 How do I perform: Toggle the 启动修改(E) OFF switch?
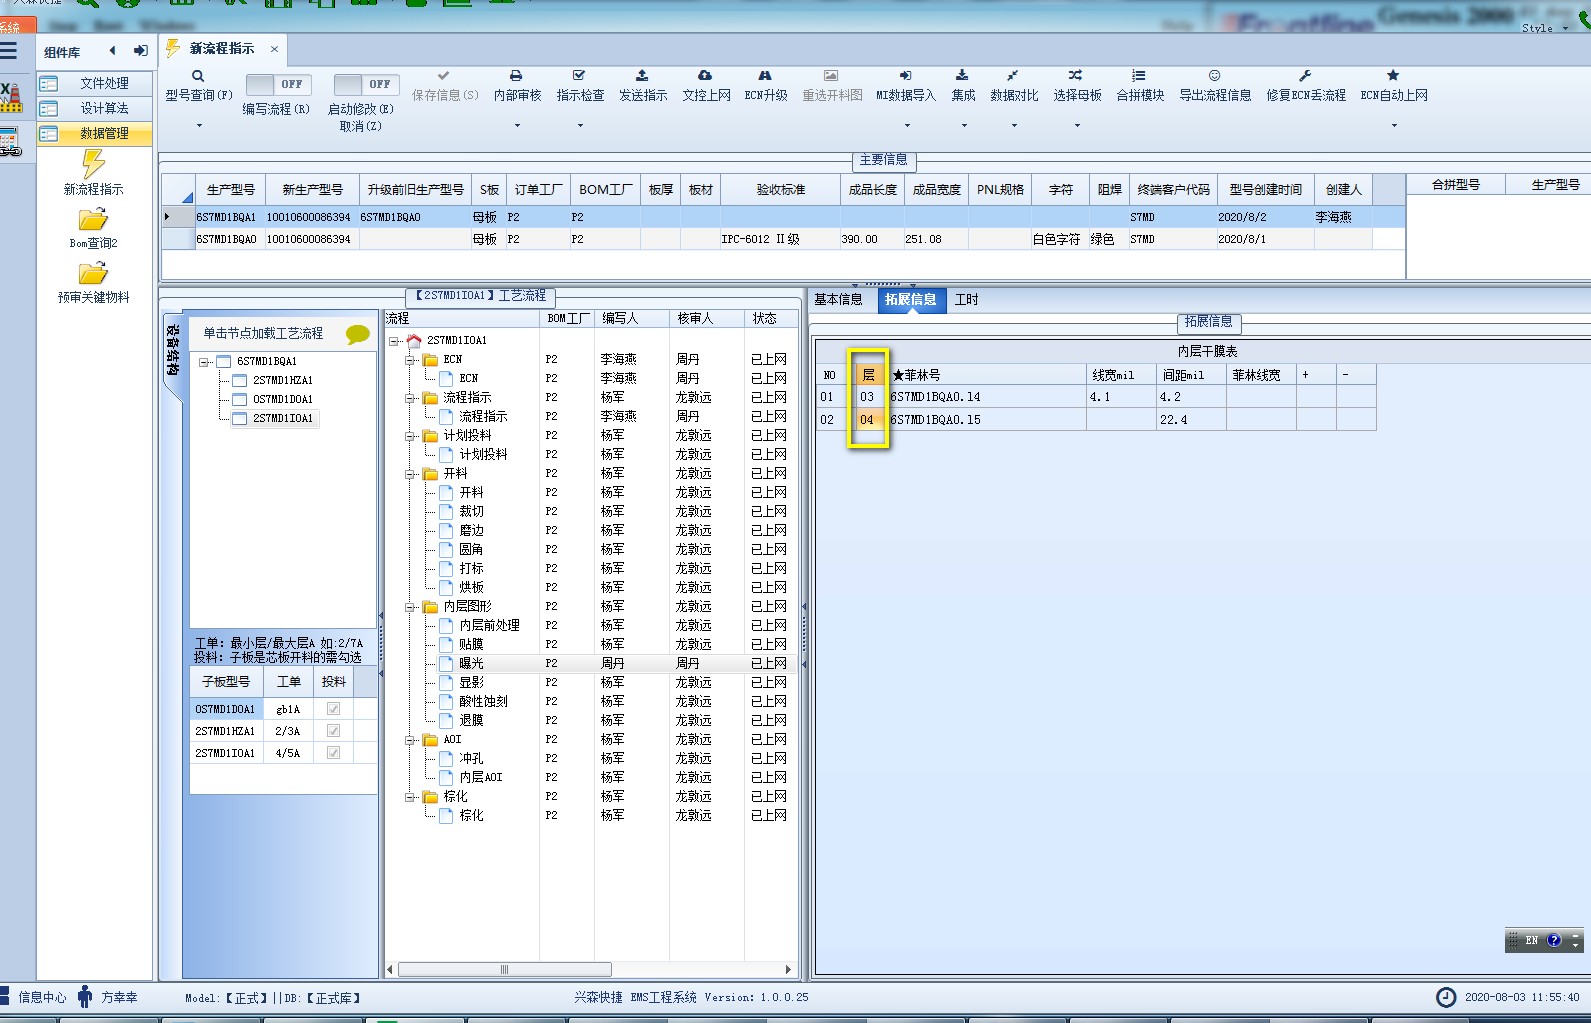pos(366,85)
